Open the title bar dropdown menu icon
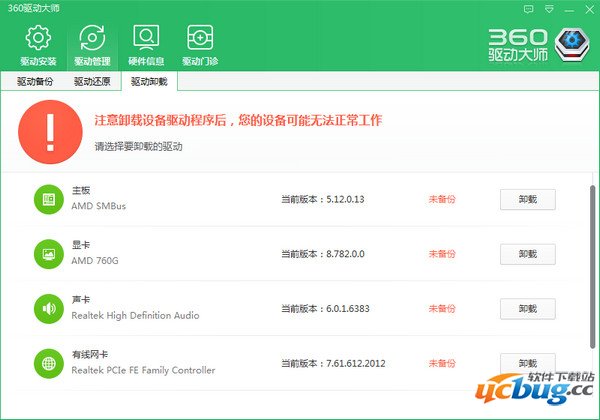Screen dimensions: 600x420 (549, 9)
